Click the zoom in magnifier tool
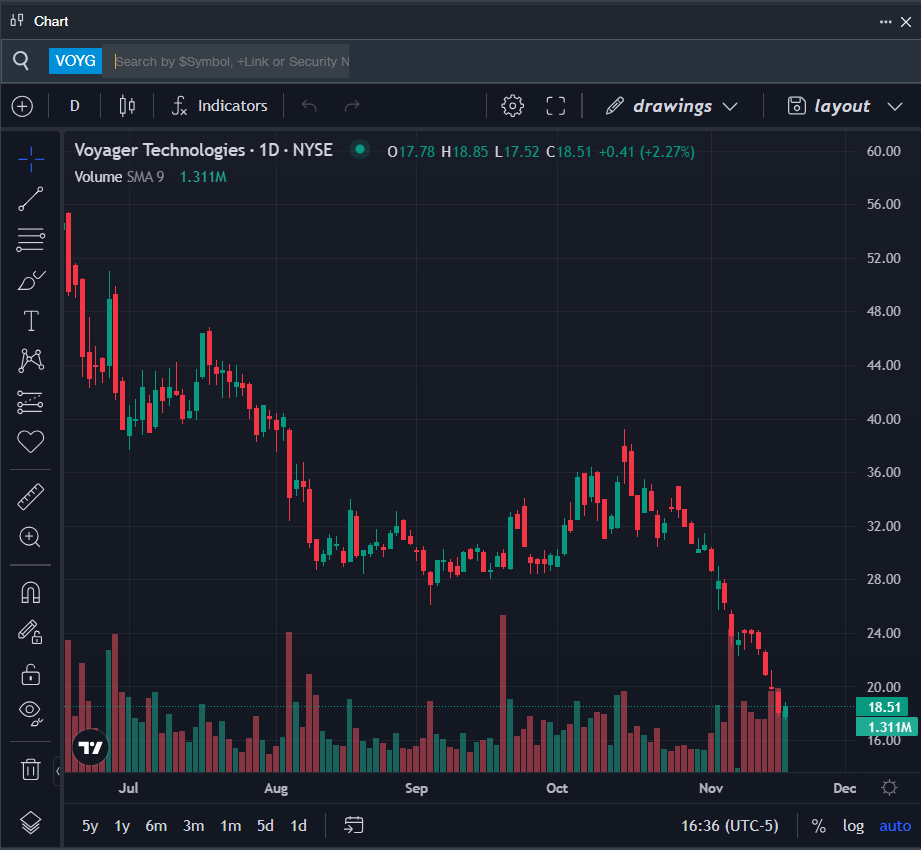This screenshot has height=850, width=921. coord(31,537)
